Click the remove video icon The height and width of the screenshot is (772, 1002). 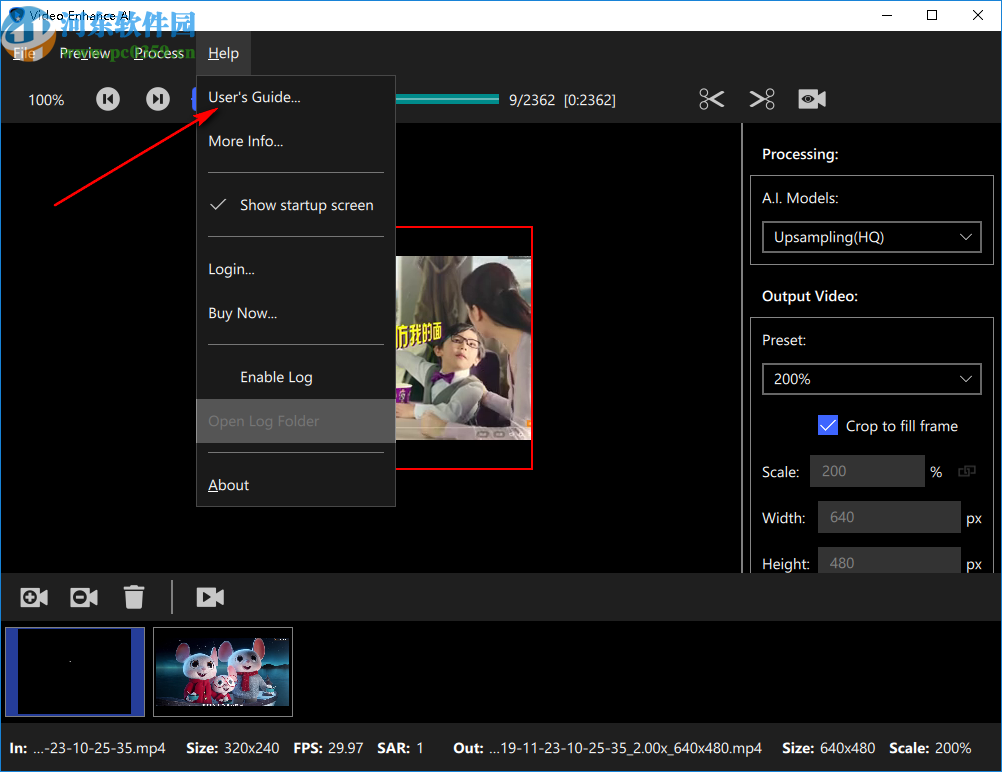(x=83, y=597)
